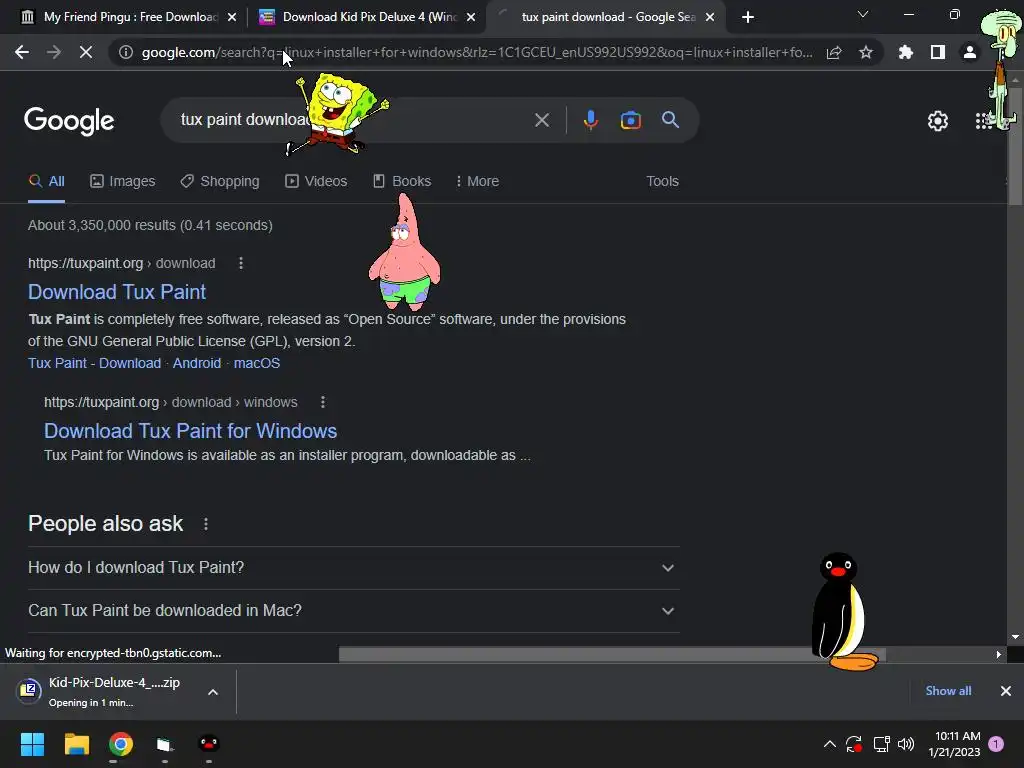Screen dimensions: 1024x768
Task: Close the Kid Pix Deluxe 4 tab
Action: [471, 18]
